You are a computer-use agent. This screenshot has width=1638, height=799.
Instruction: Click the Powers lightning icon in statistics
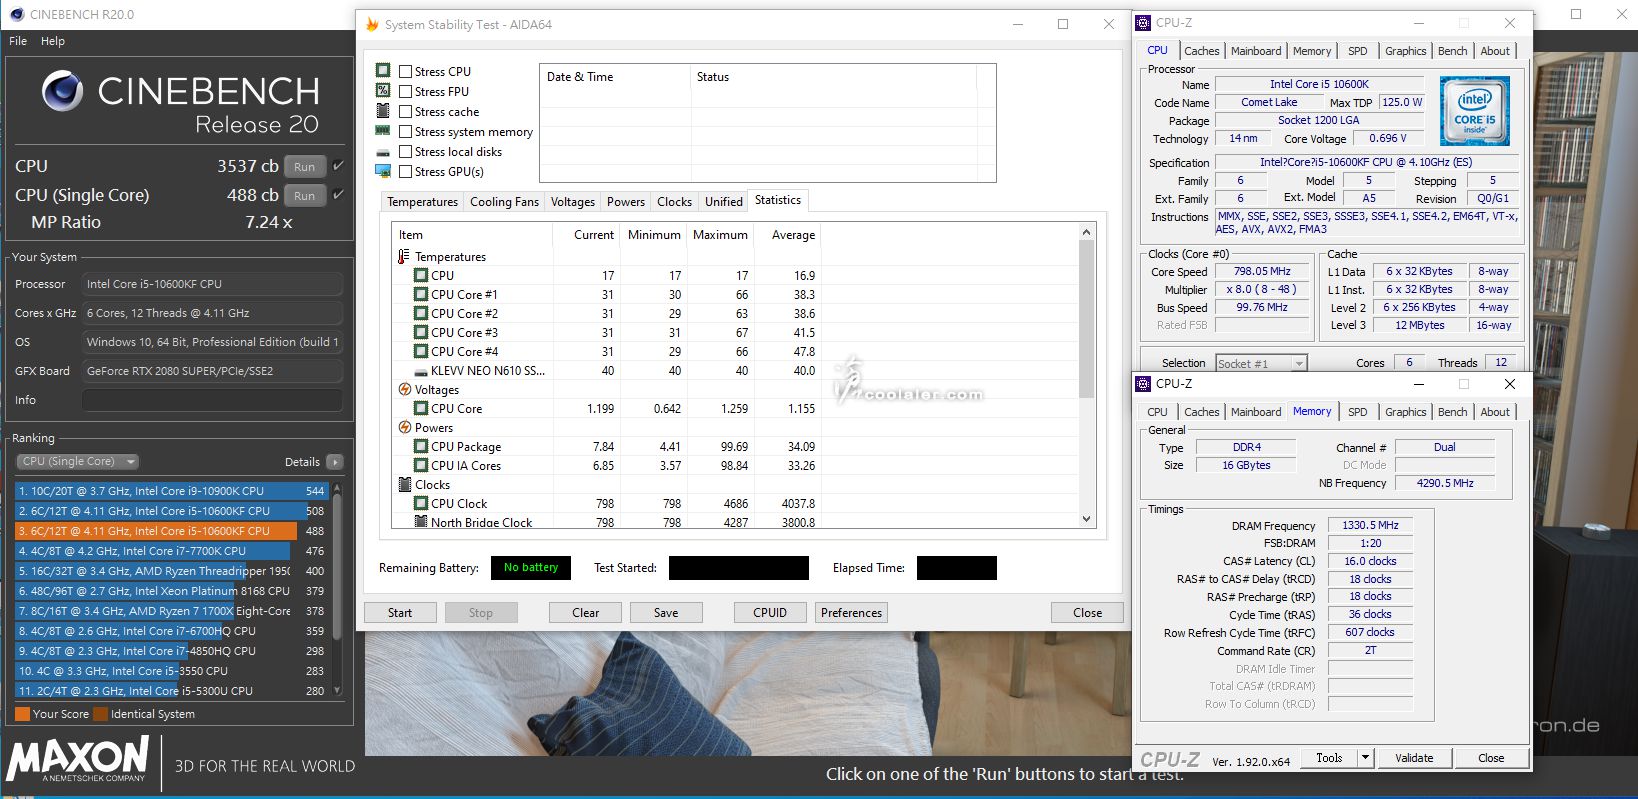pyautogui.click(x=404, y=428)
